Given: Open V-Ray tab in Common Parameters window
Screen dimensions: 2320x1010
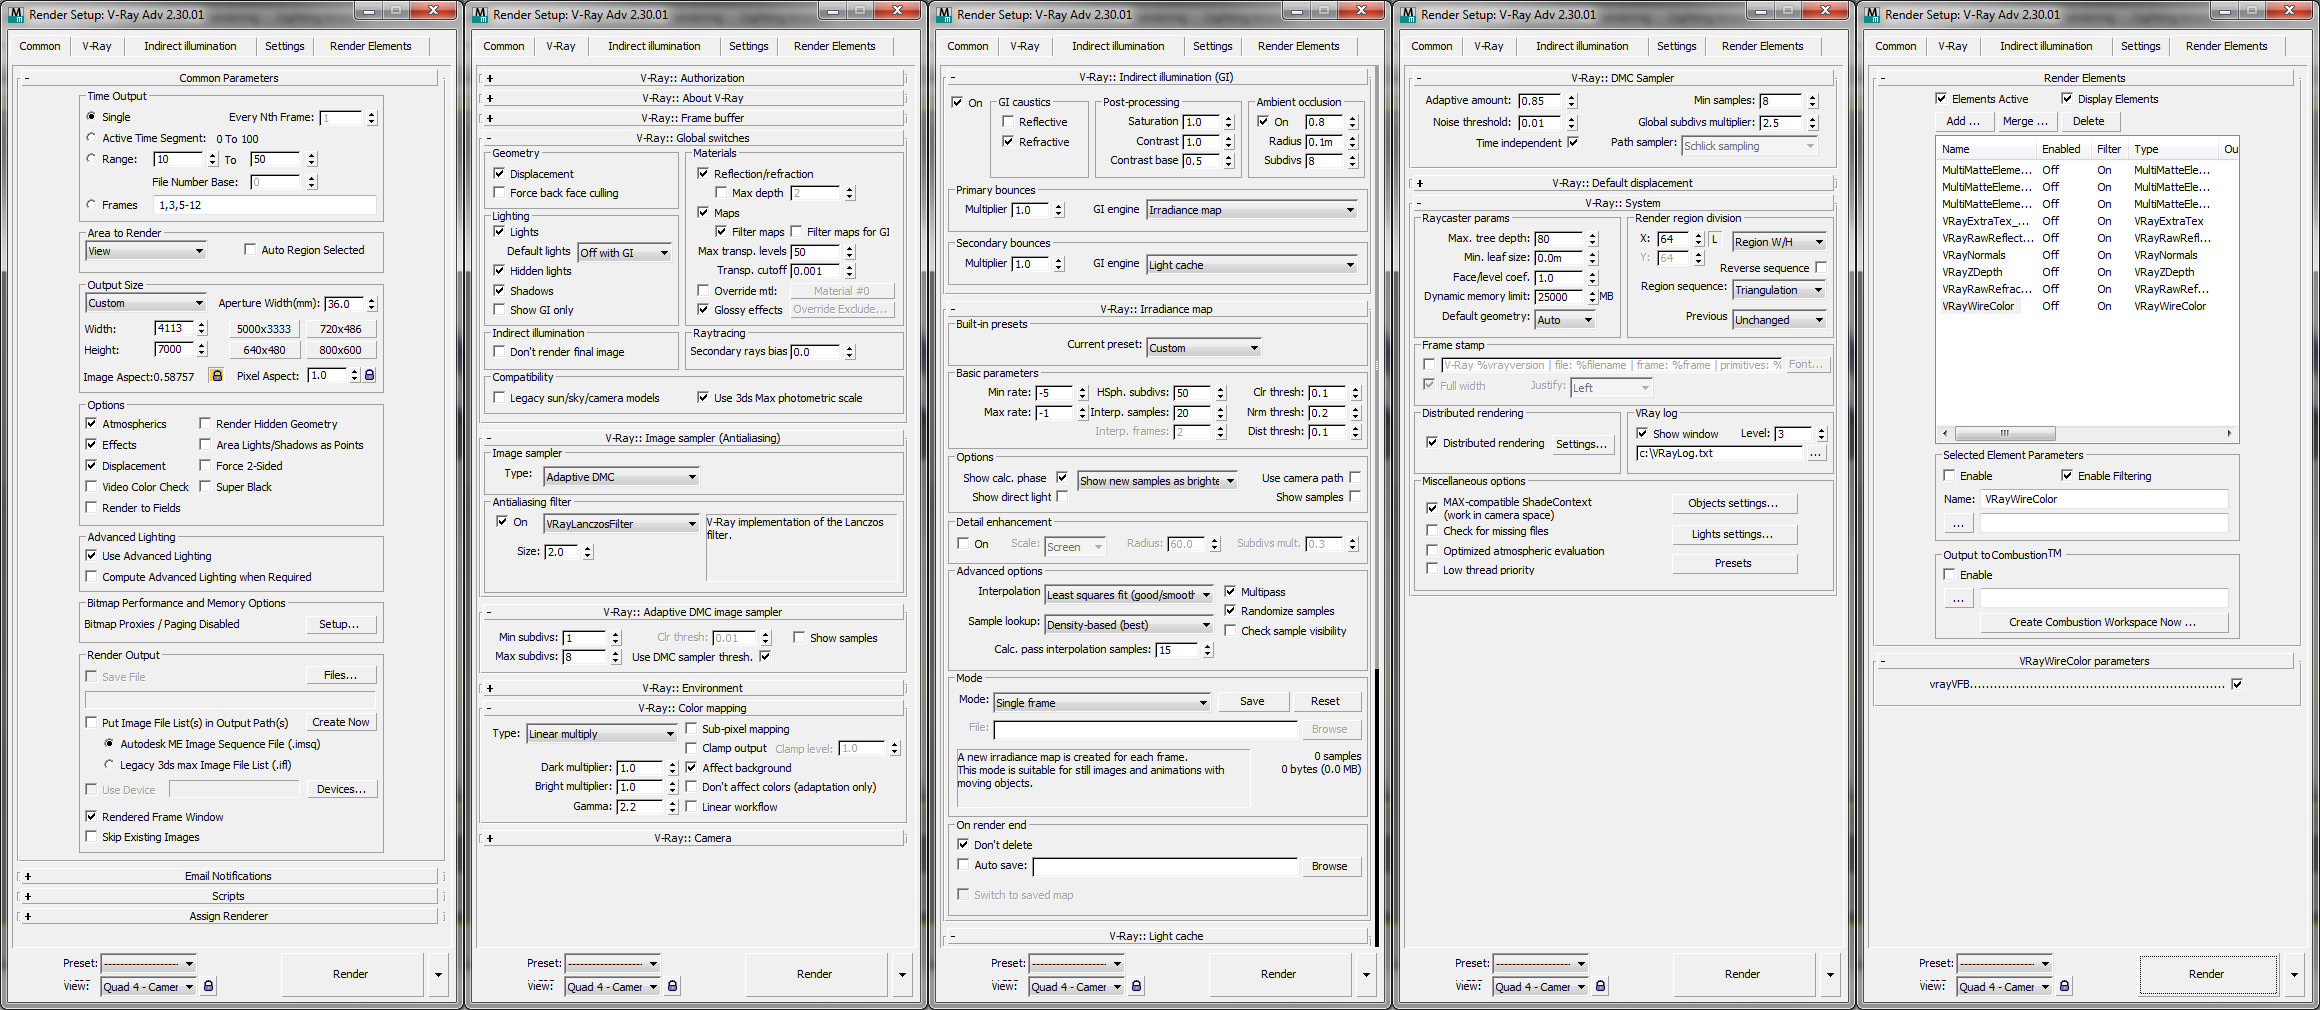Looking at the screenshot, I should click(x=97, y=46).
